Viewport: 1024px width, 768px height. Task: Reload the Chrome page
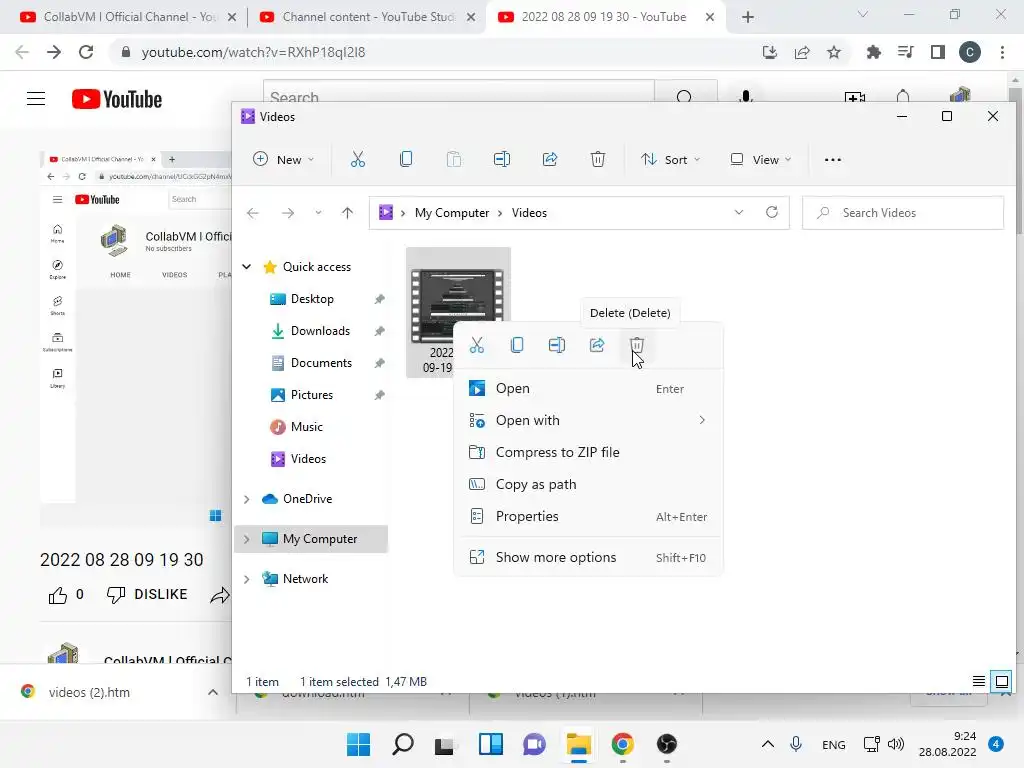pyautogui.click(x=86, y=52)
